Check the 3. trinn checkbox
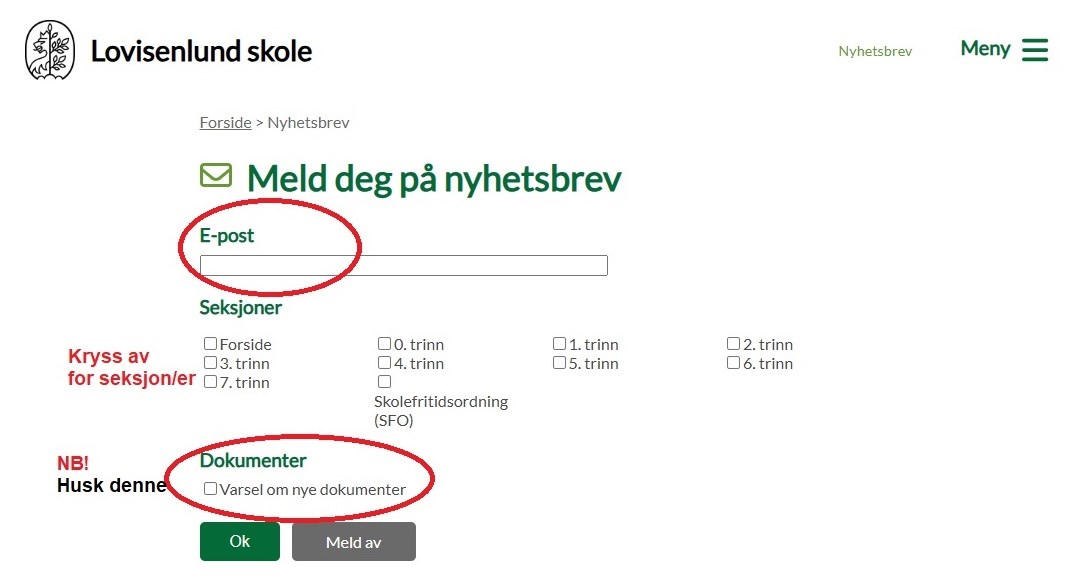This screenshot has height=579, width=1071. coord(210,363)
